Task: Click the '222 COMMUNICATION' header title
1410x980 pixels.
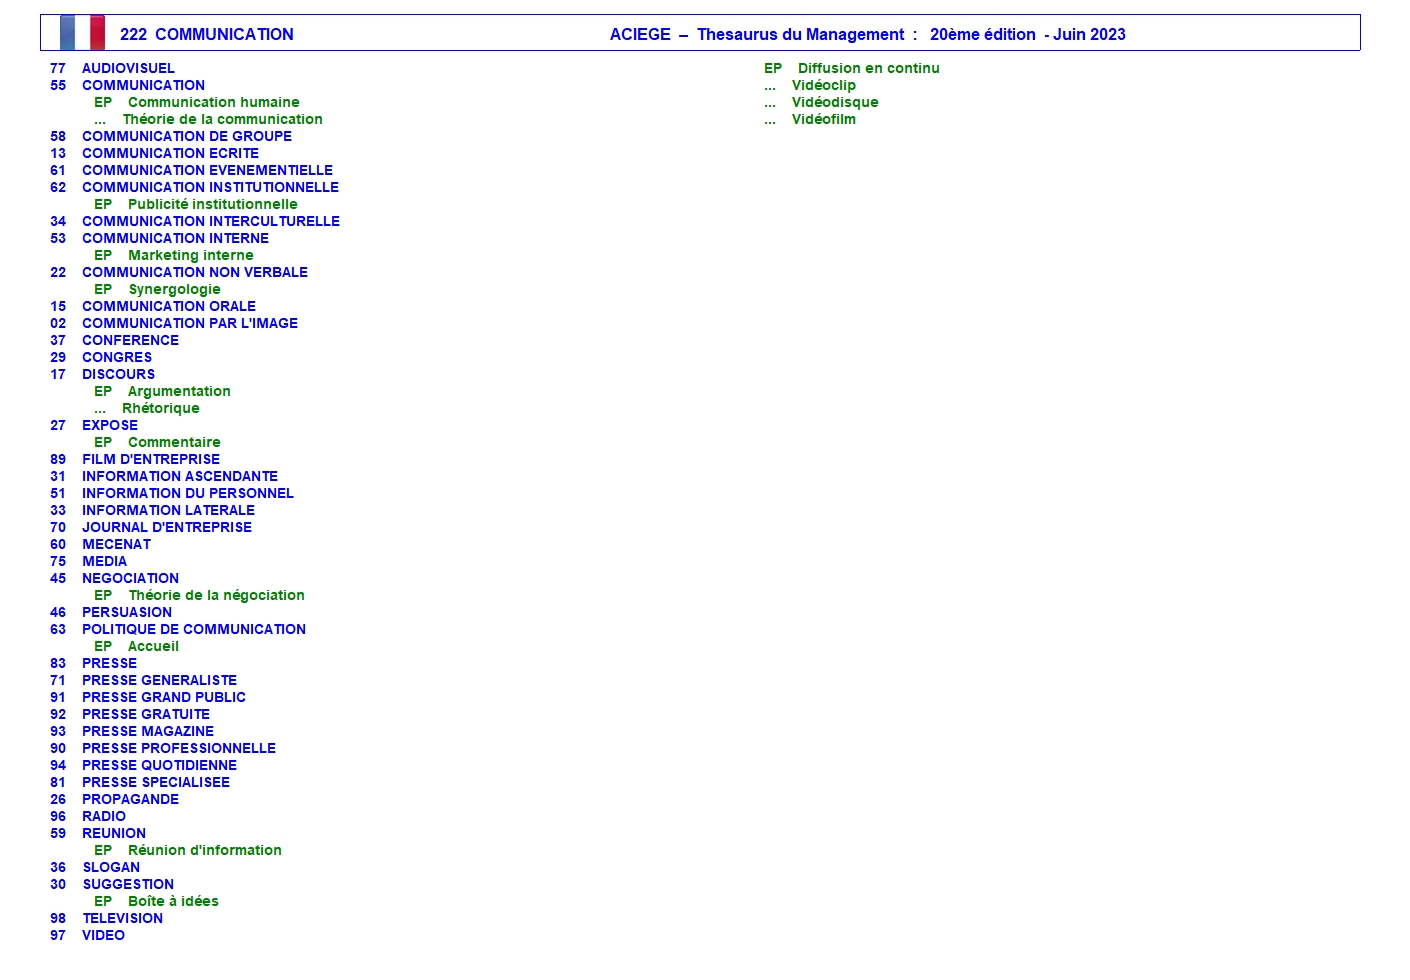Action: click(x=206, y=34)
